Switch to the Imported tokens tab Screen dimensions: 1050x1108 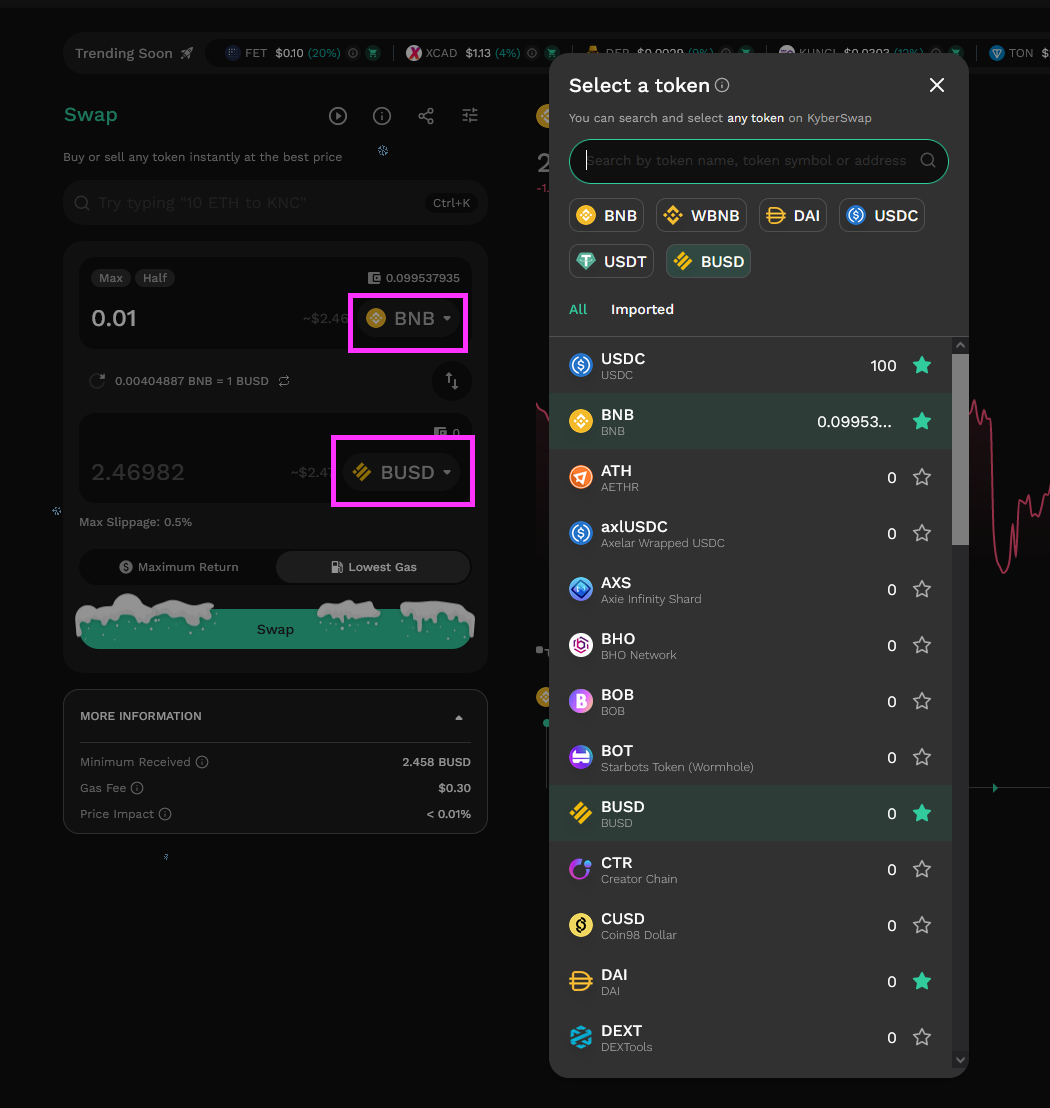point(642,310)
